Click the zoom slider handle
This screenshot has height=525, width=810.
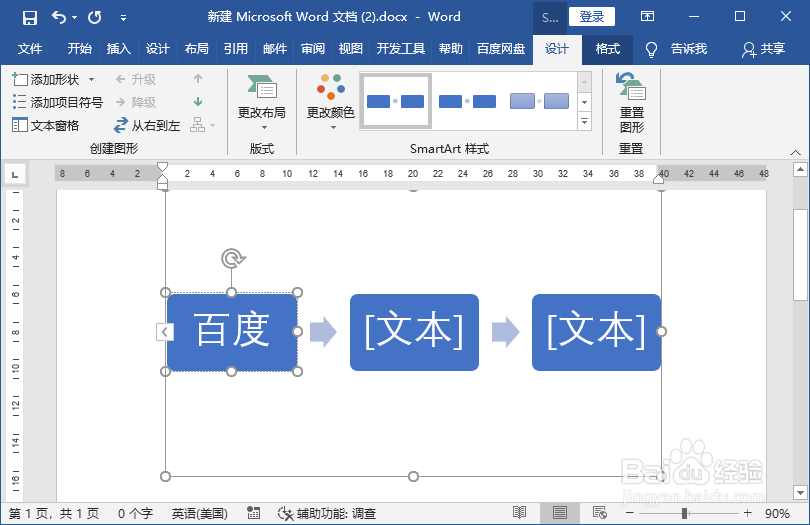coord(684,513)
